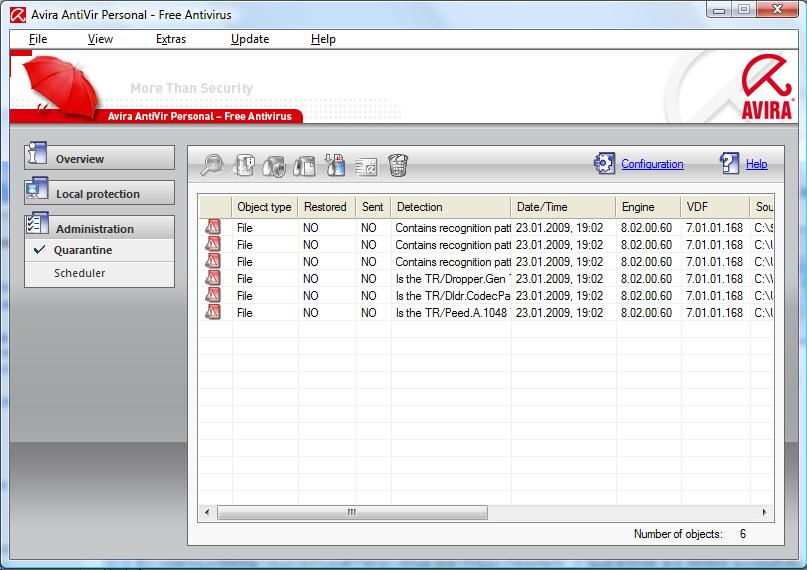Open the Help menu in menu bar

tap(323, 39)
